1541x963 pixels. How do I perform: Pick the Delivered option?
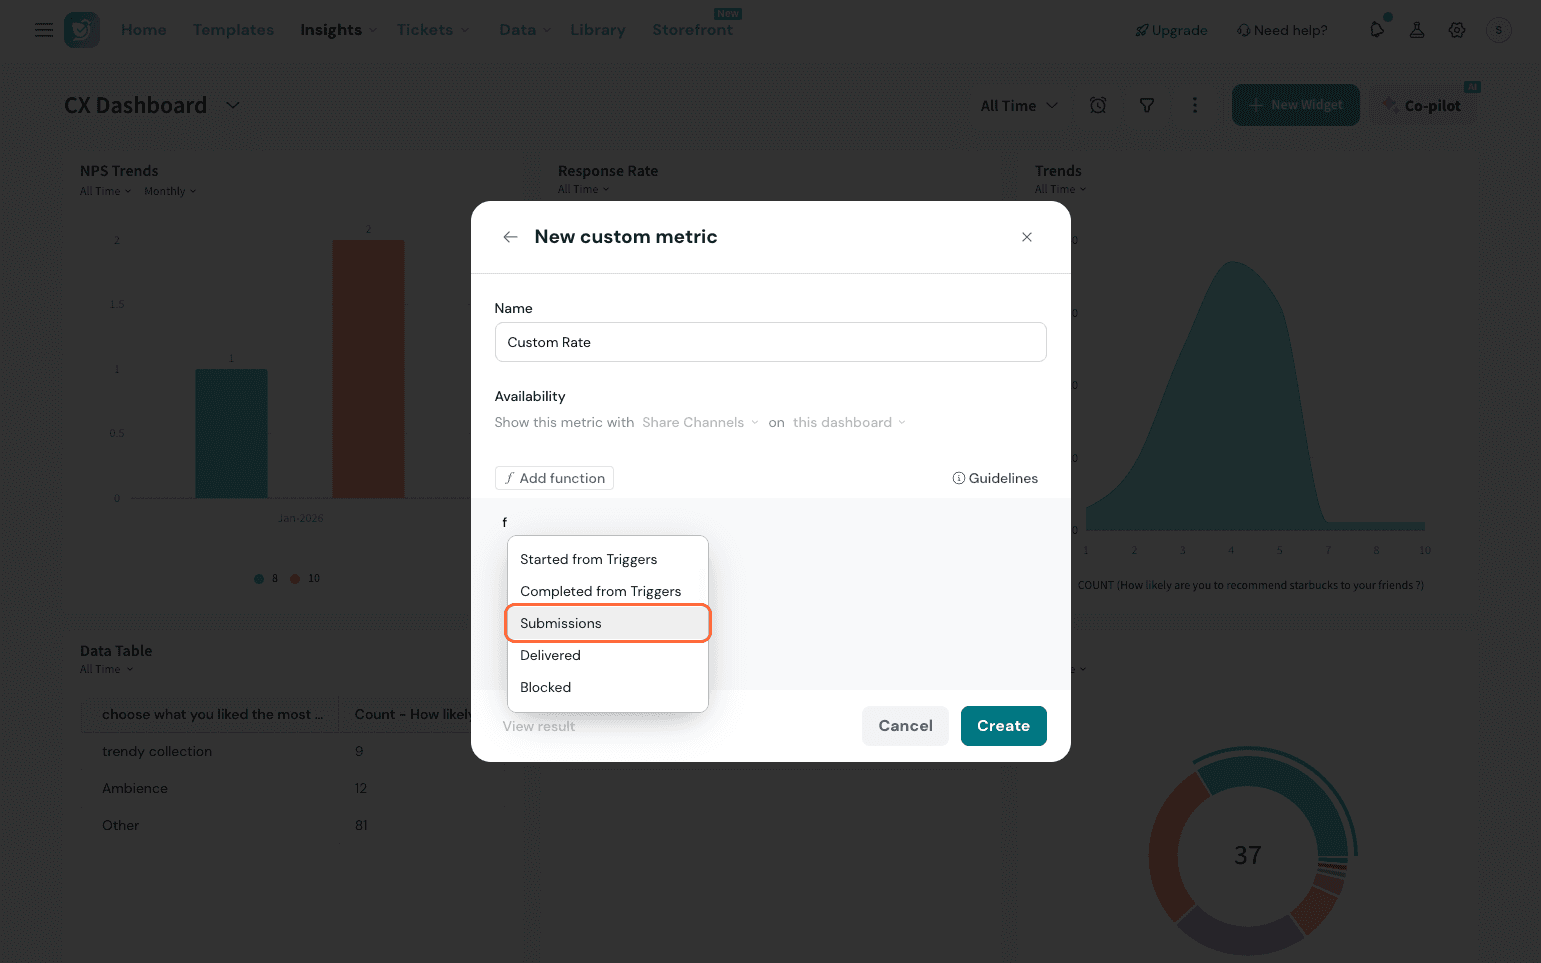pos(550,655)
